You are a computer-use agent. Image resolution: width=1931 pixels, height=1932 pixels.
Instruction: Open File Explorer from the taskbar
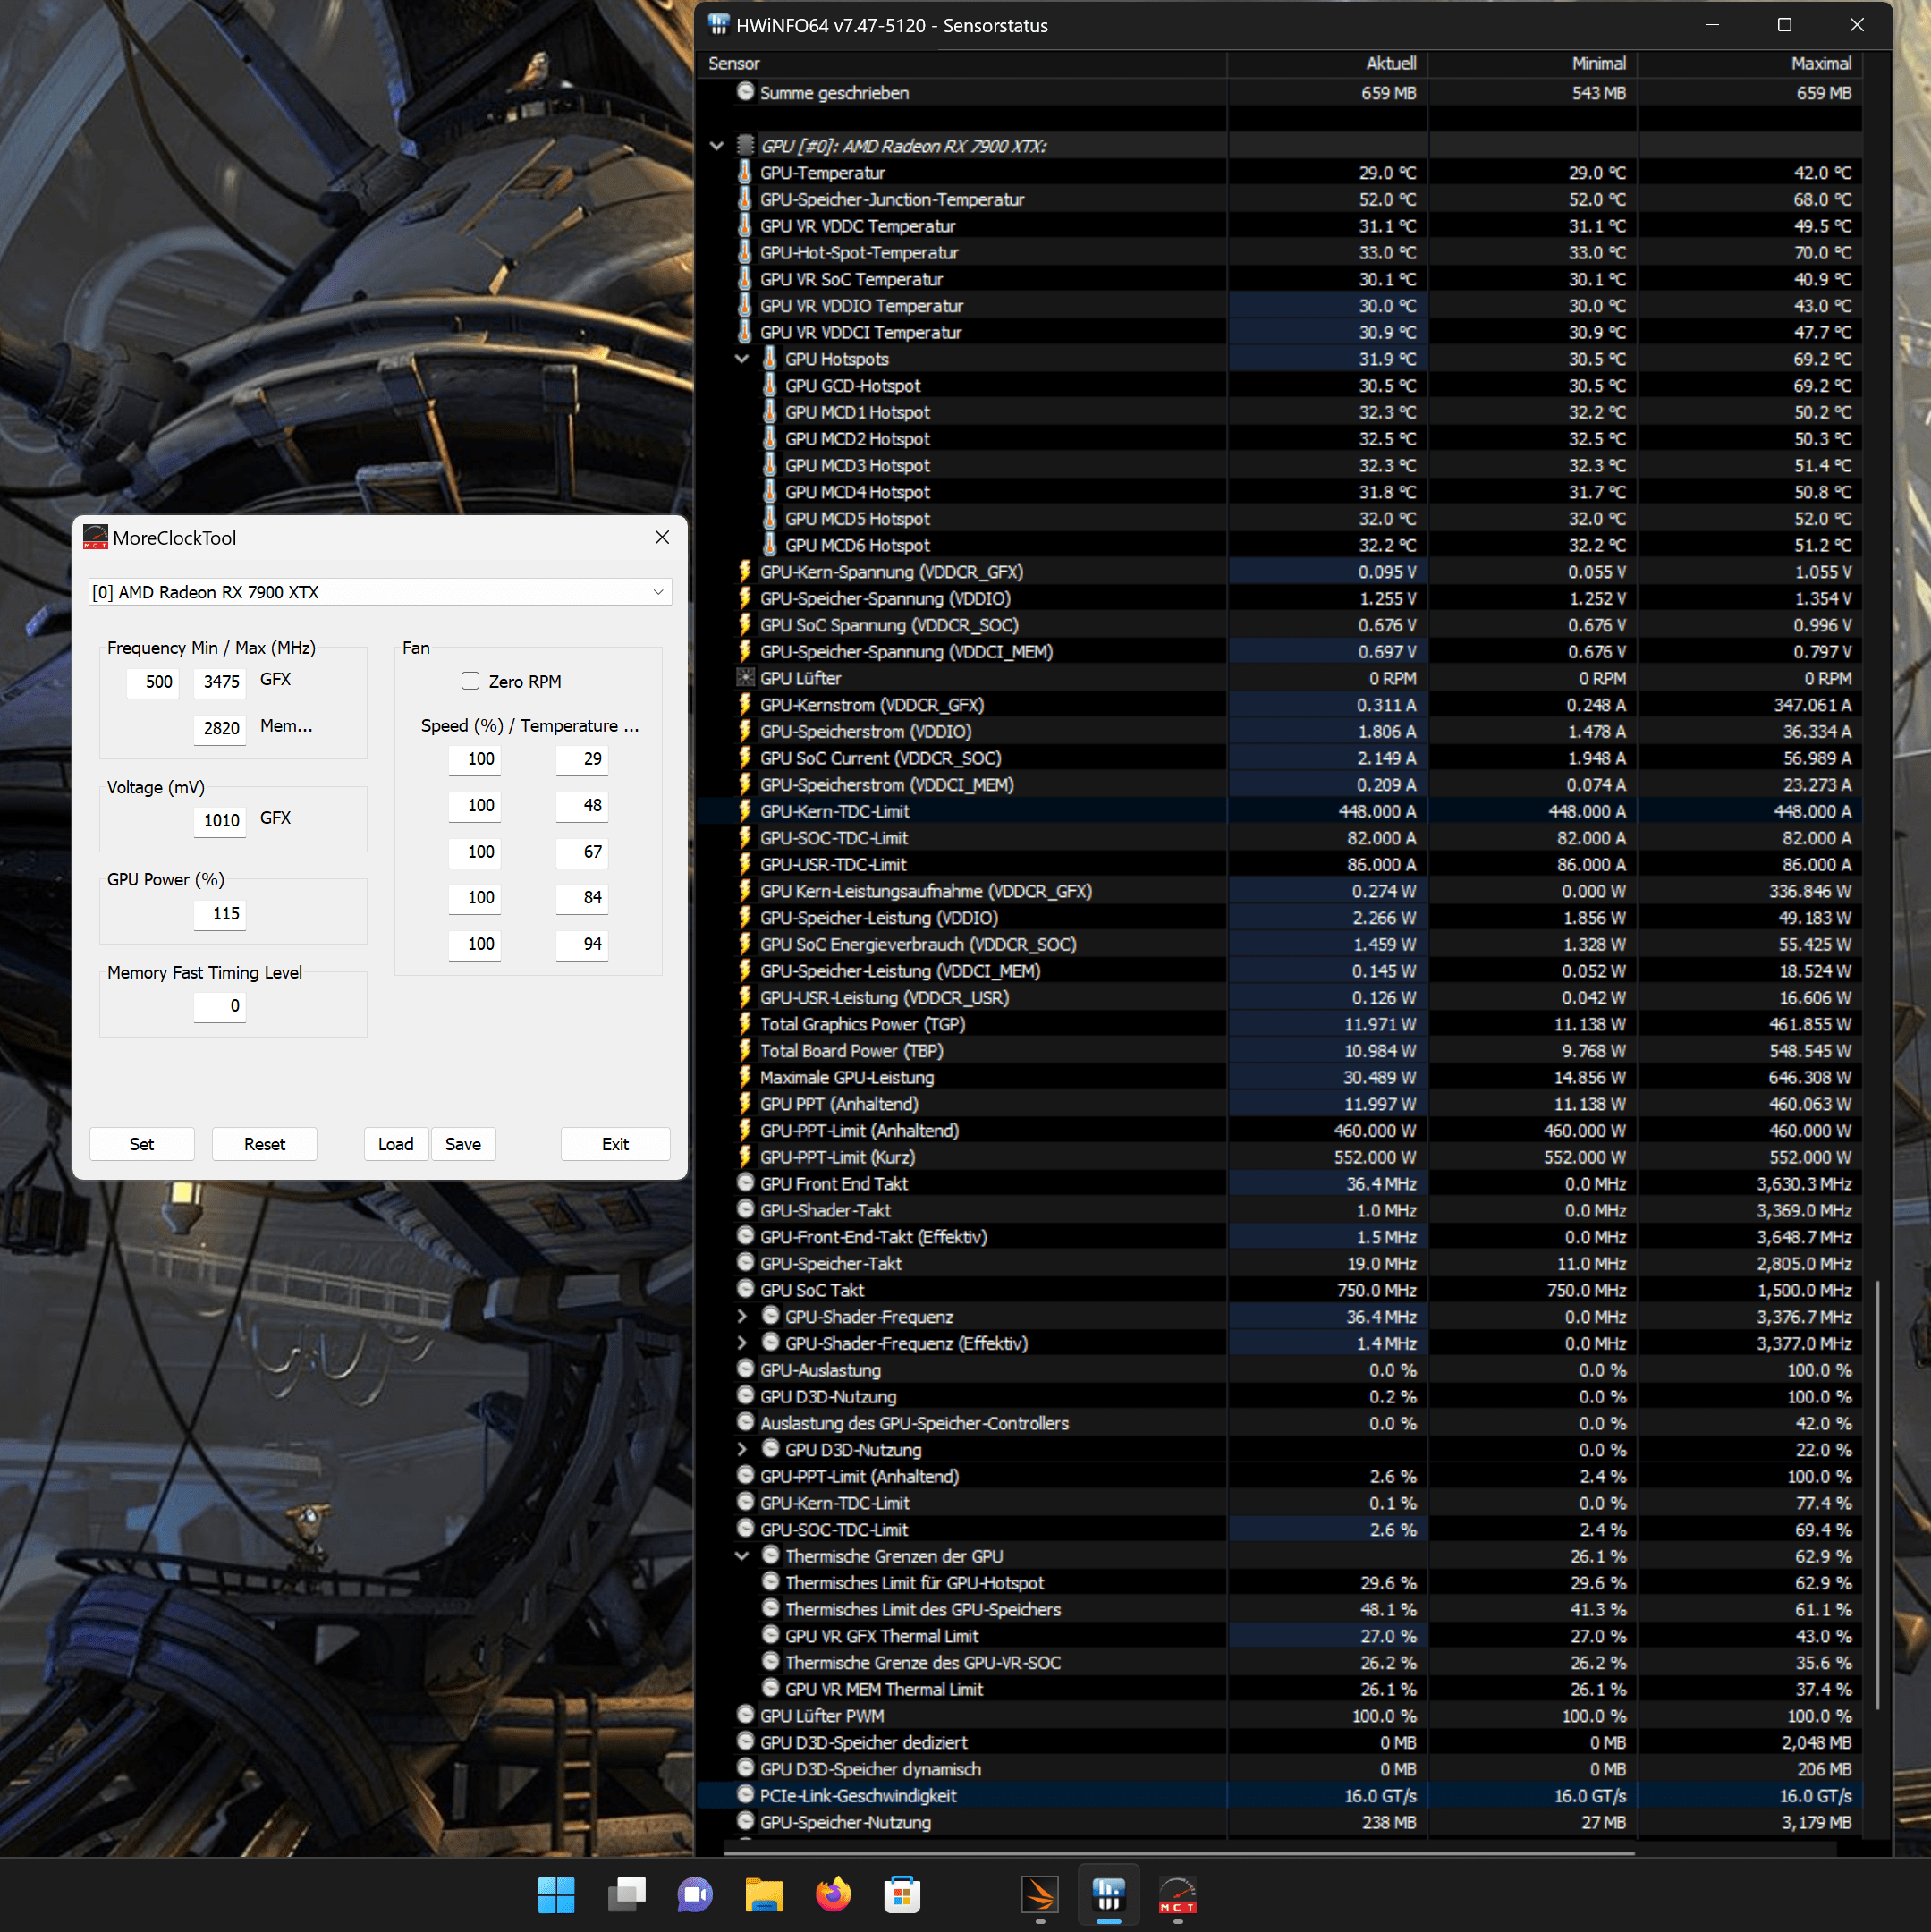[764, 1894]
